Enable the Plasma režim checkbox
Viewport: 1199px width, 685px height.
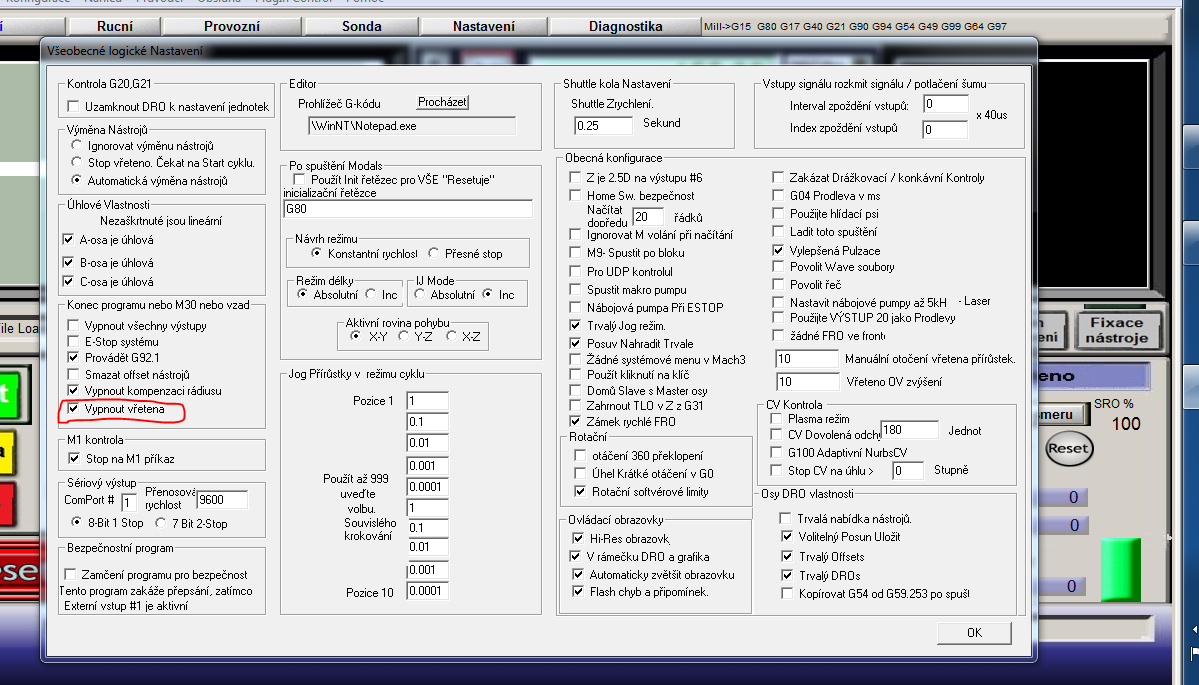coord(778,419)
